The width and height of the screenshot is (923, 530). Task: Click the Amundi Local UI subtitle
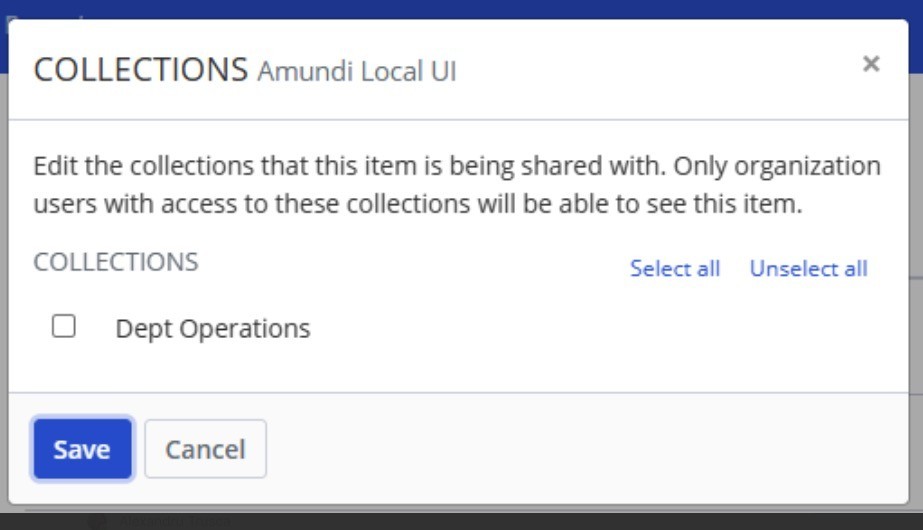coord(357,72)
